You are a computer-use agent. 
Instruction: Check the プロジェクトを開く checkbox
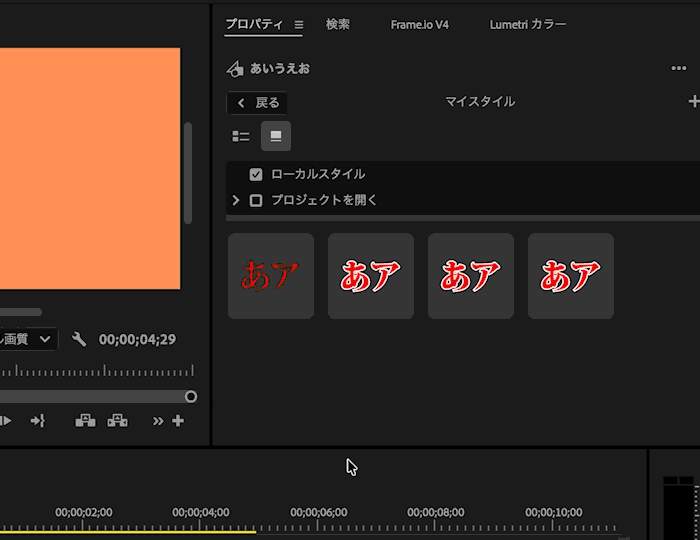click(256, 200)
